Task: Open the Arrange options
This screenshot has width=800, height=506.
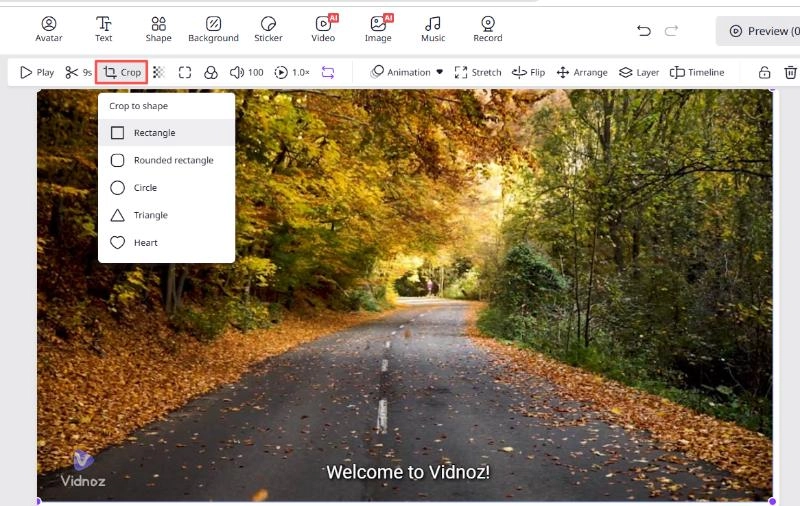Action: [582, 72]
